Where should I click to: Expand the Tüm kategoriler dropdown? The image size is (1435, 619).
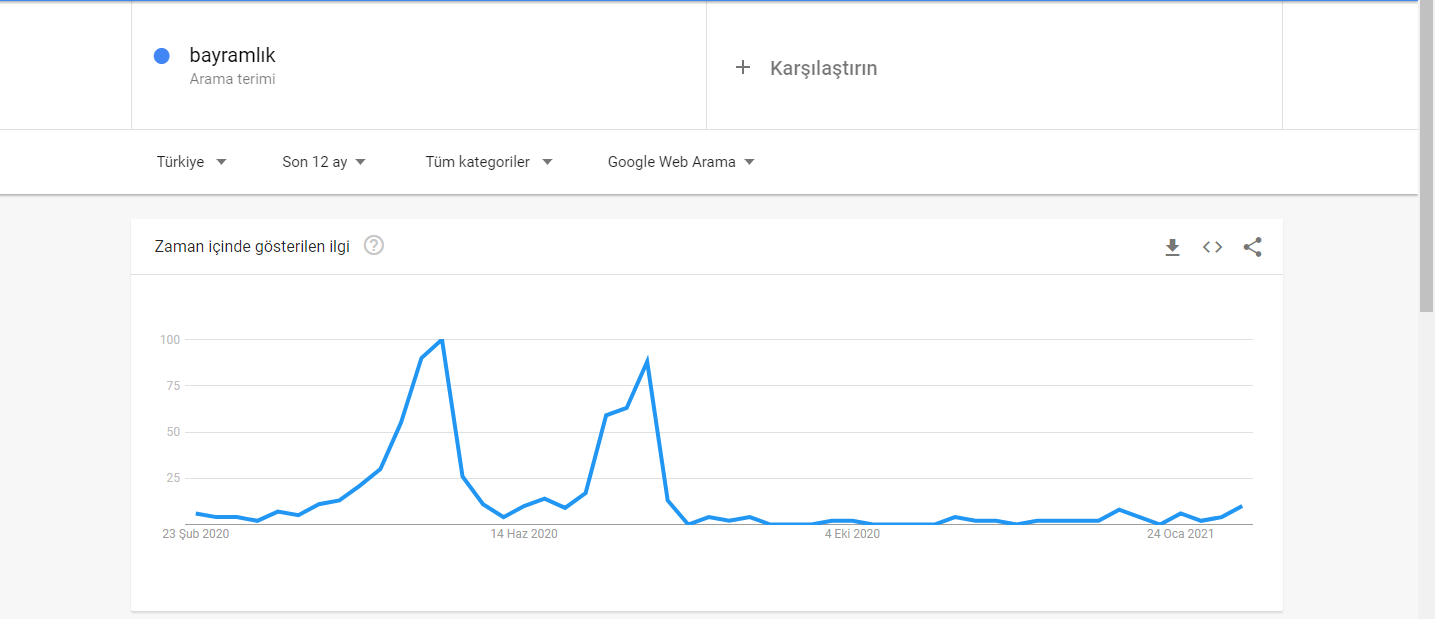pyautogui.click(x=489, y=162)
